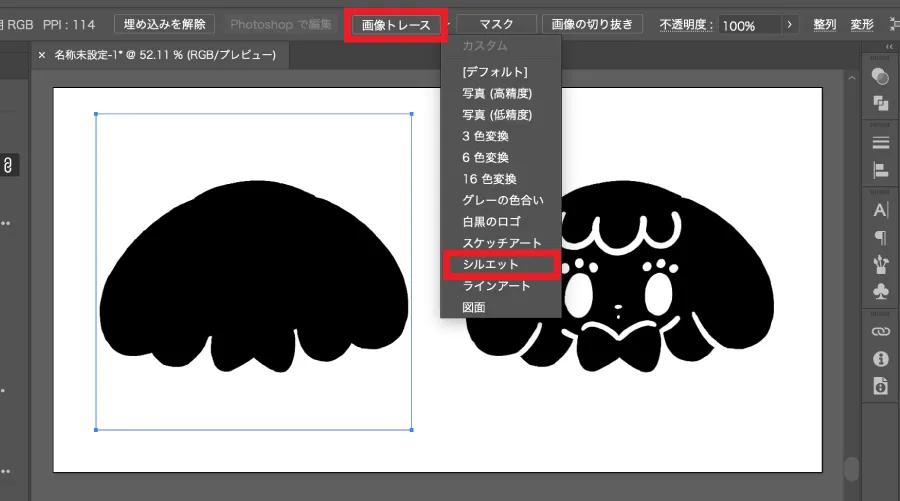Screen dimensions: 900x501
Task: Open the image trace preset dropdown arrow
Action: click(448, 25)
